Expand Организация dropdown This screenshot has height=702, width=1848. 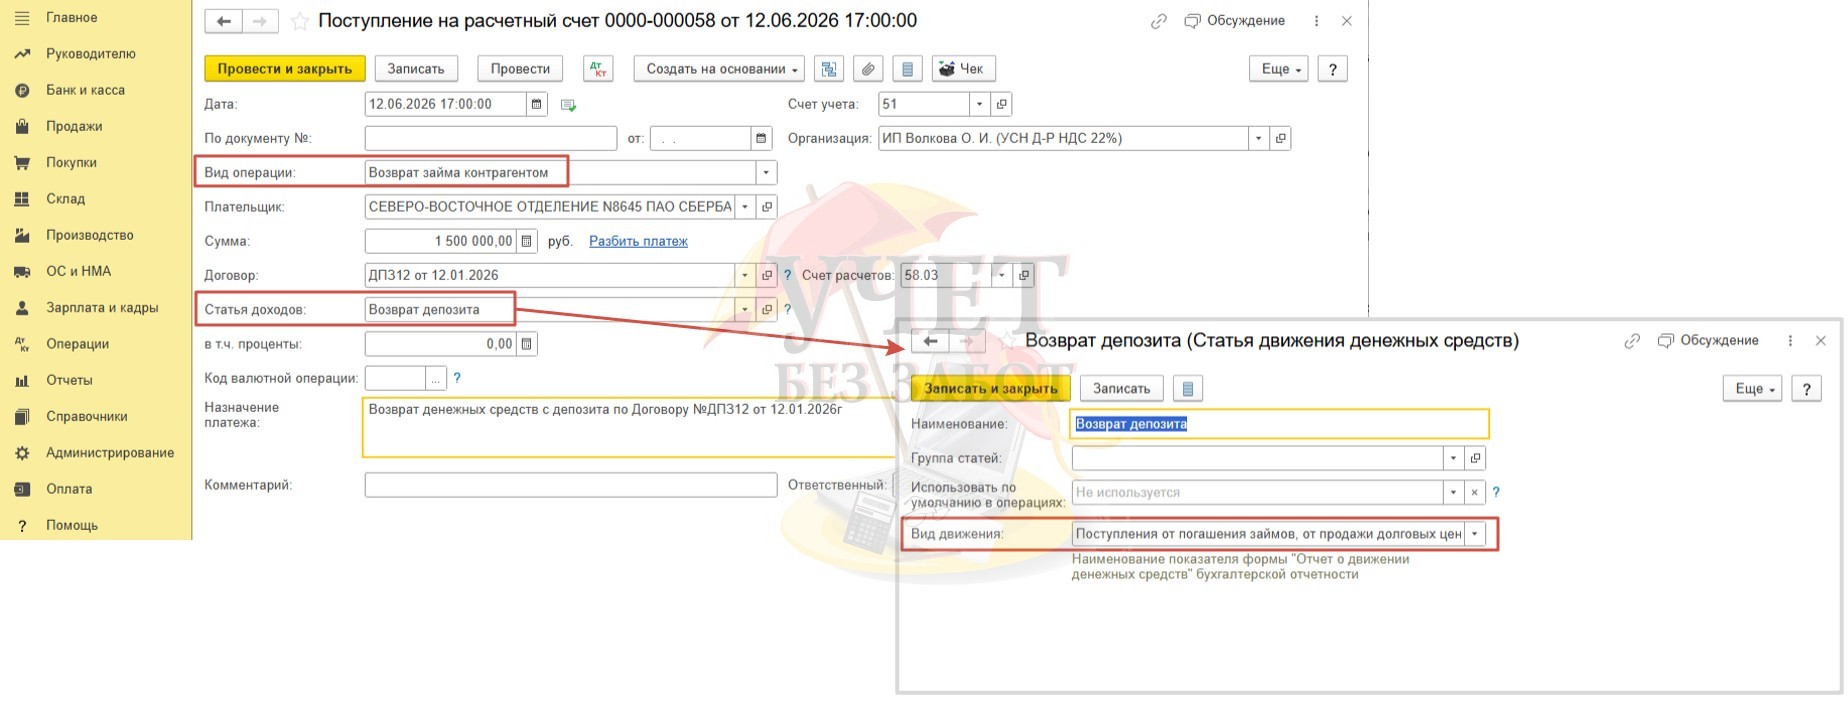point(1258,138)
